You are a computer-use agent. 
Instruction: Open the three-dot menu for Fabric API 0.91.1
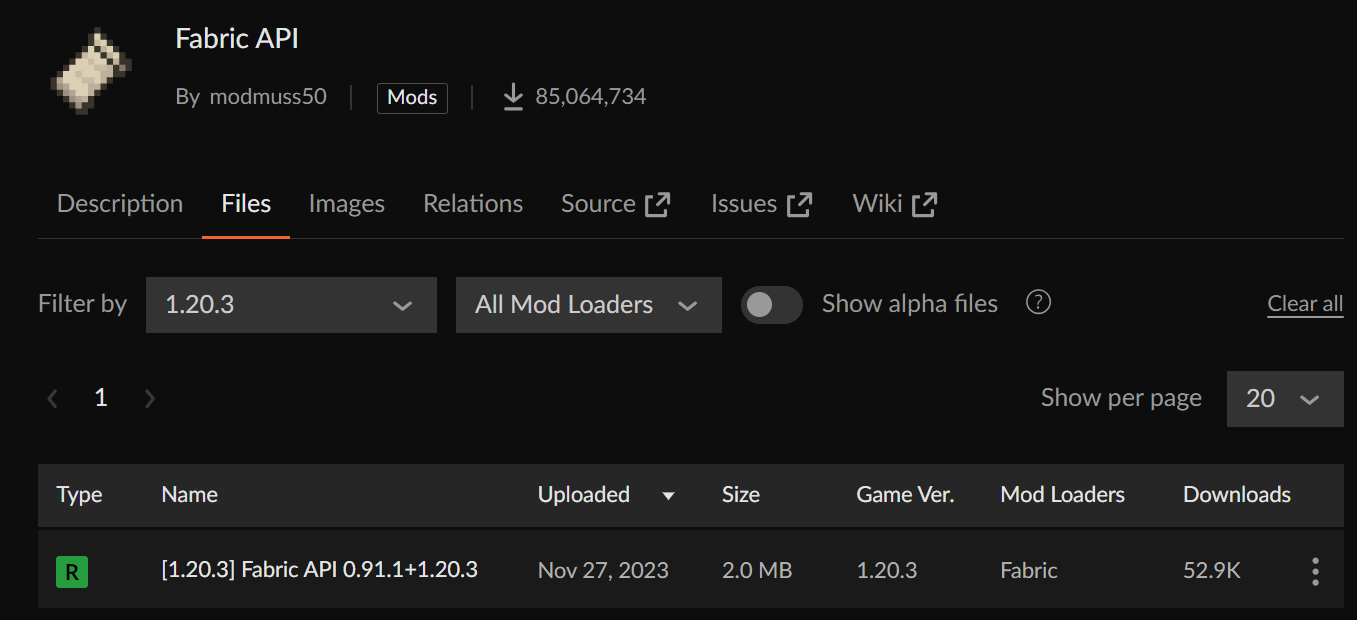click(1314, 571)
